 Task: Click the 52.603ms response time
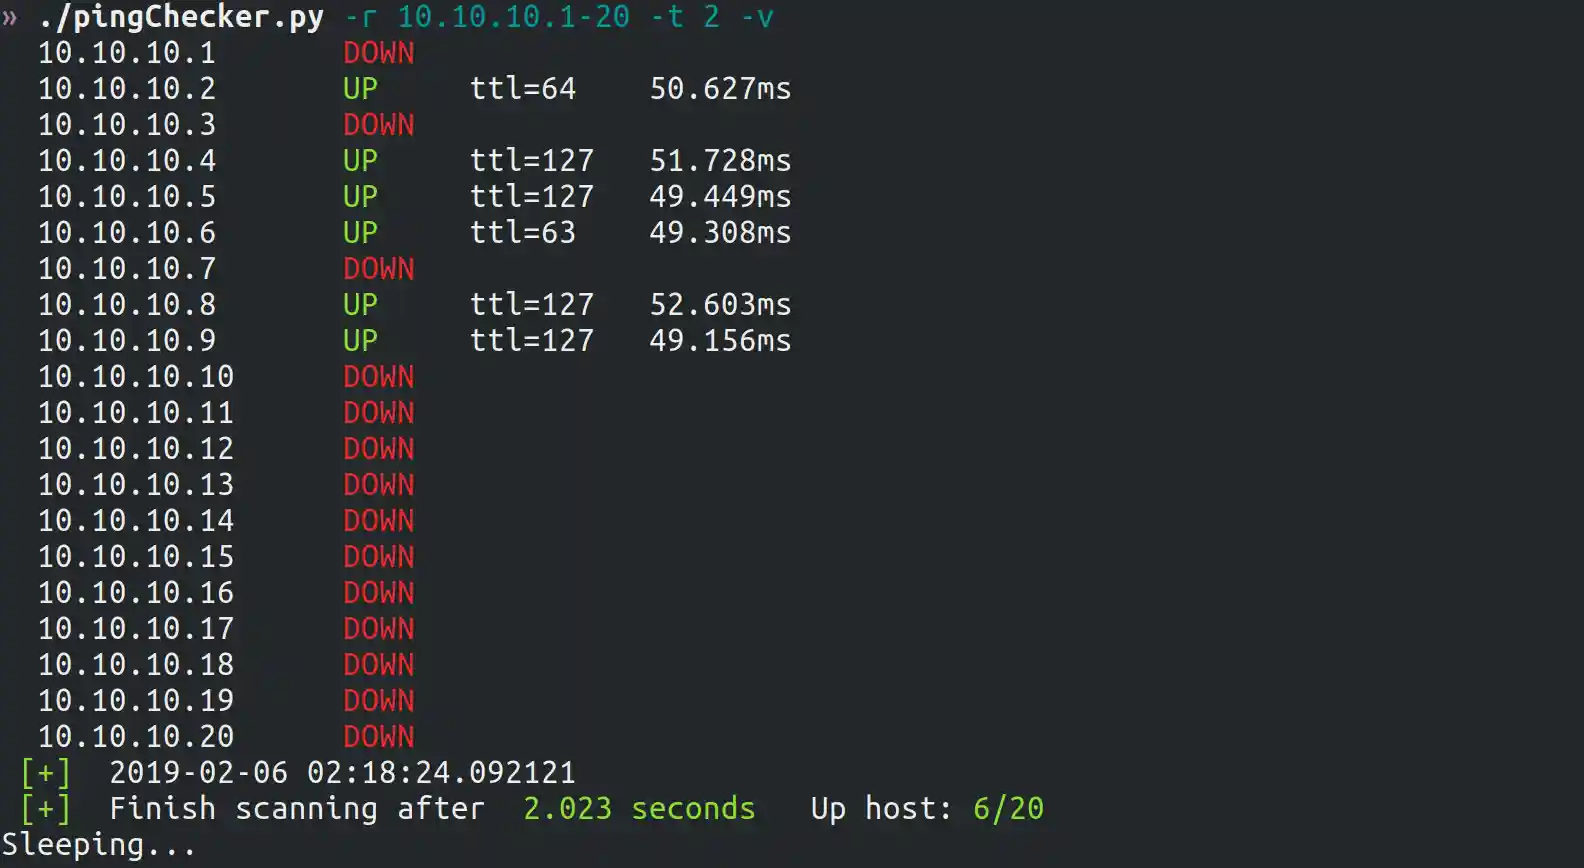point(720,305)
